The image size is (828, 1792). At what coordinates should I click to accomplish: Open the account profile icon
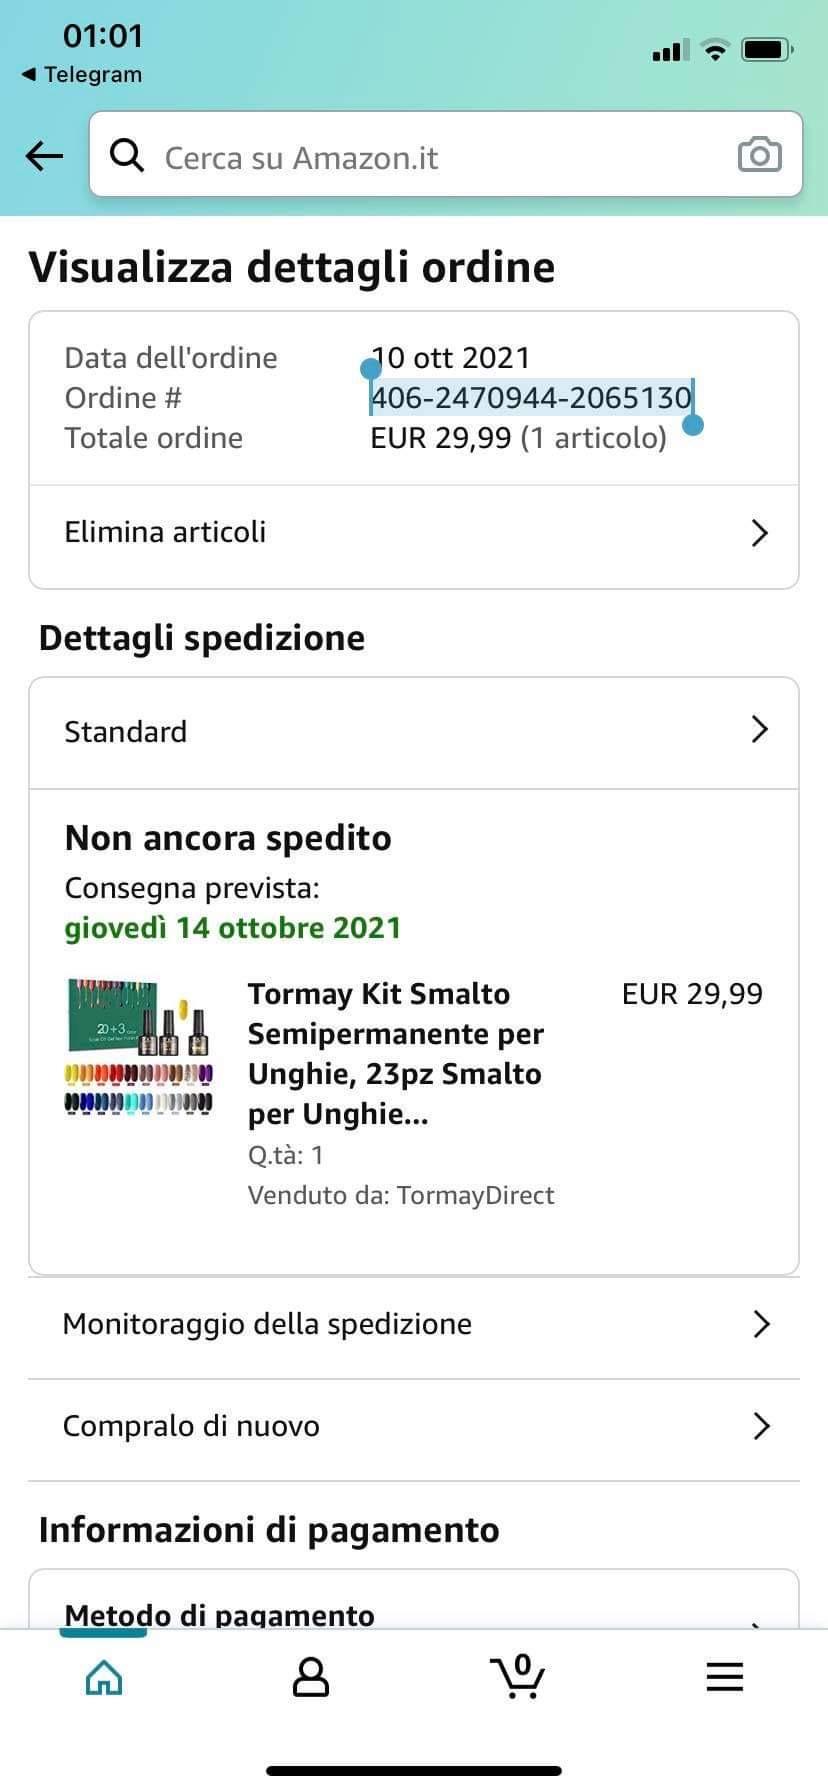click(x=310, y=1677)
